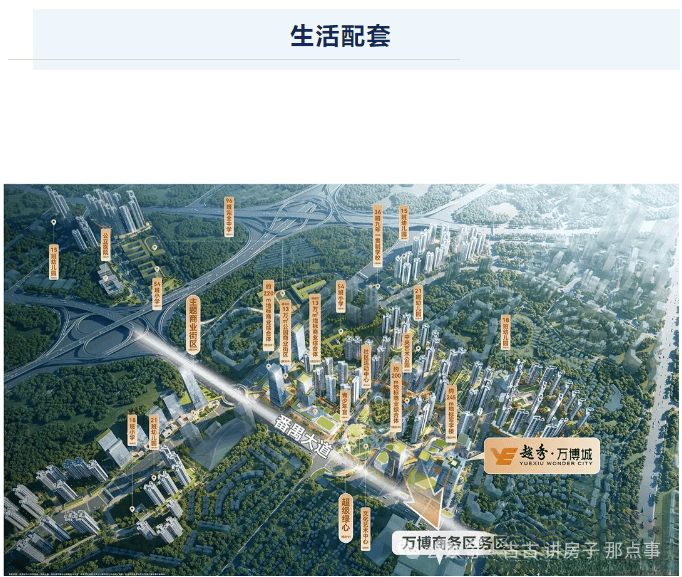Select 15班幼儿园 label next to 36班 school
This screenshot has width=682, height=577.
(404, 223)
